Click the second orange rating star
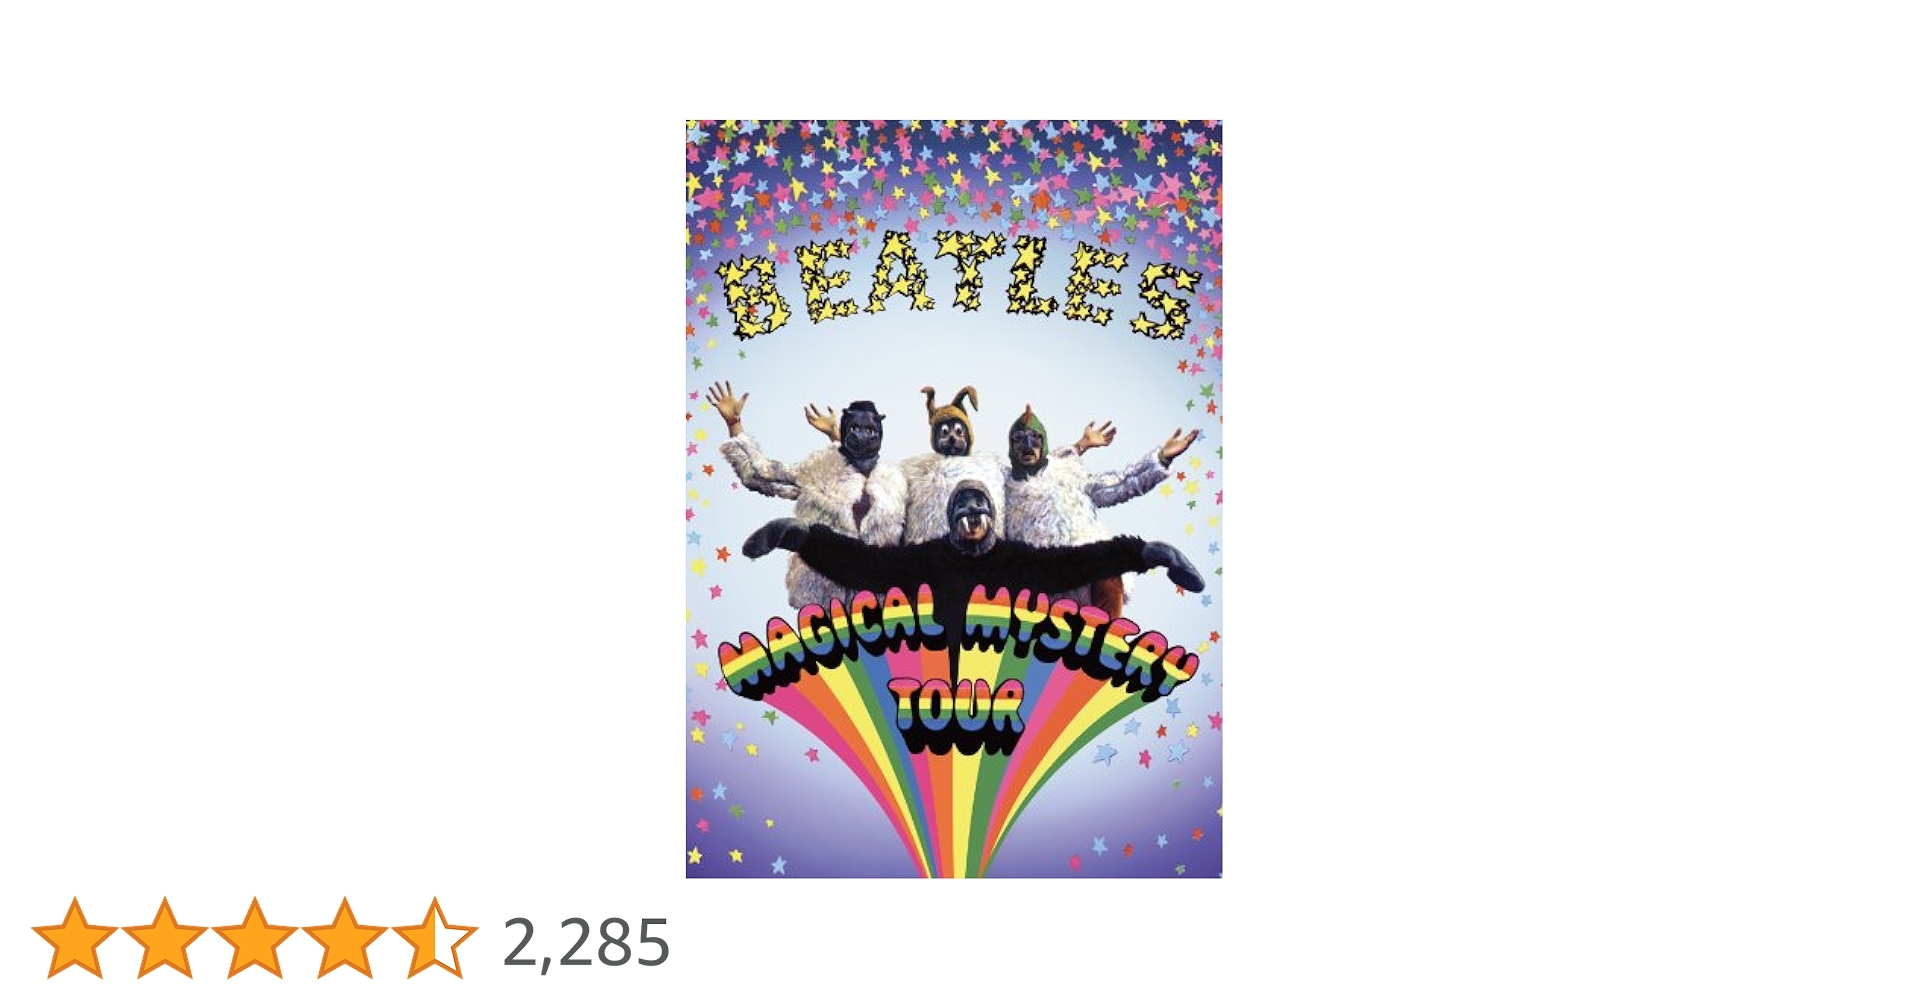The width and height of the screenshot is (1910, 1000). click(165, 938)
